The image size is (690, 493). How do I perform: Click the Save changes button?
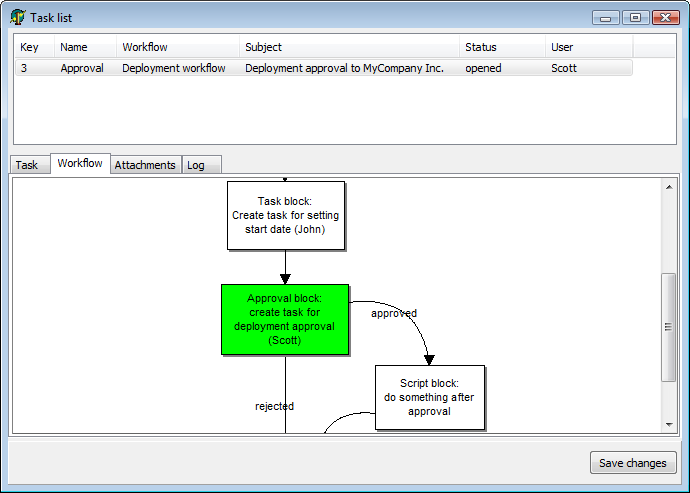632,463
